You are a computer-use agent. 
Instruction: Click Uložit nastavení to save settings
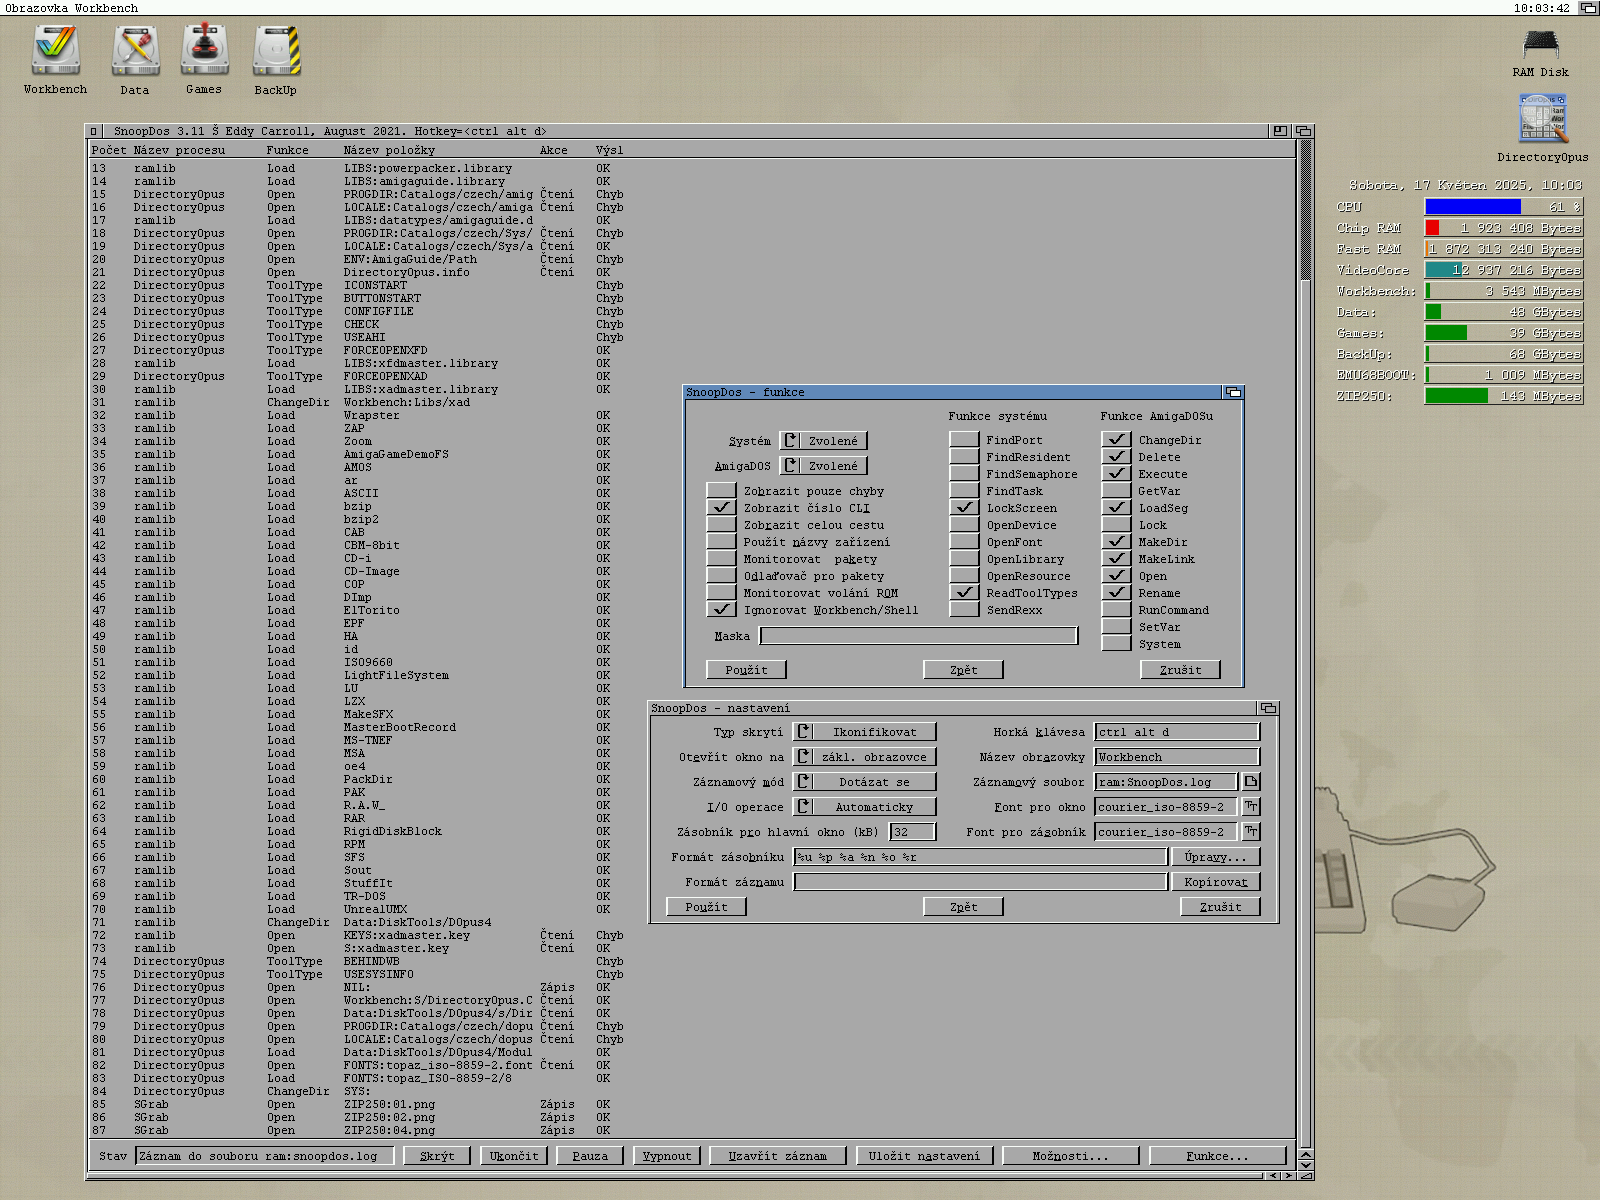pos(924,1156)
